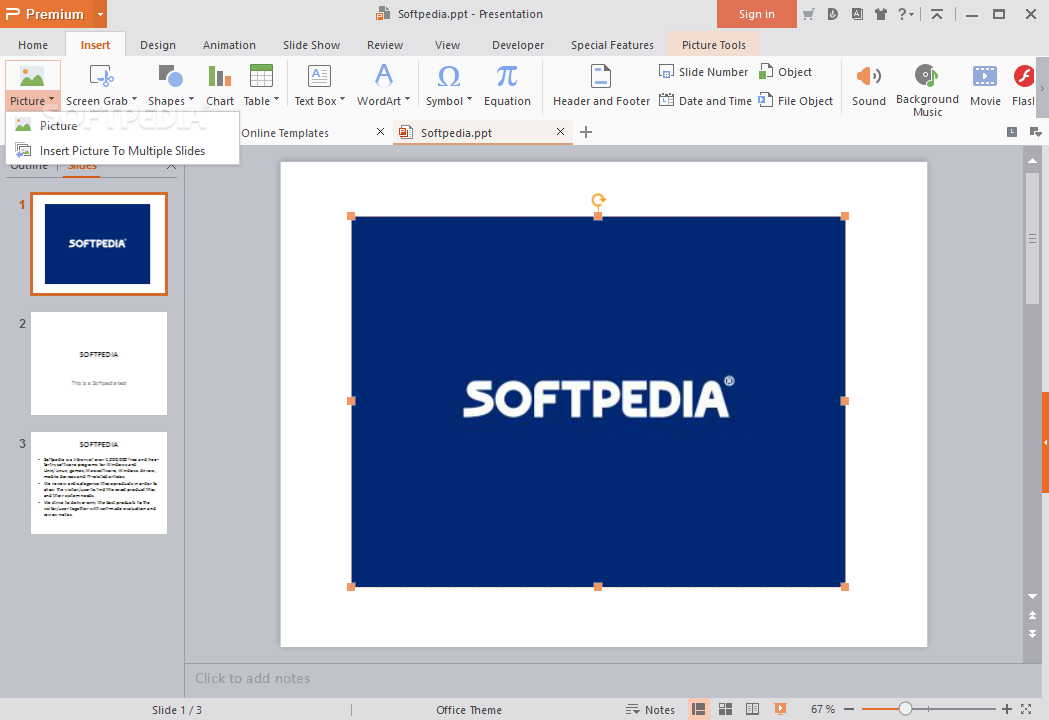
Task: Insert an Object
Action: pyautogui.click(x=785, y=72)
